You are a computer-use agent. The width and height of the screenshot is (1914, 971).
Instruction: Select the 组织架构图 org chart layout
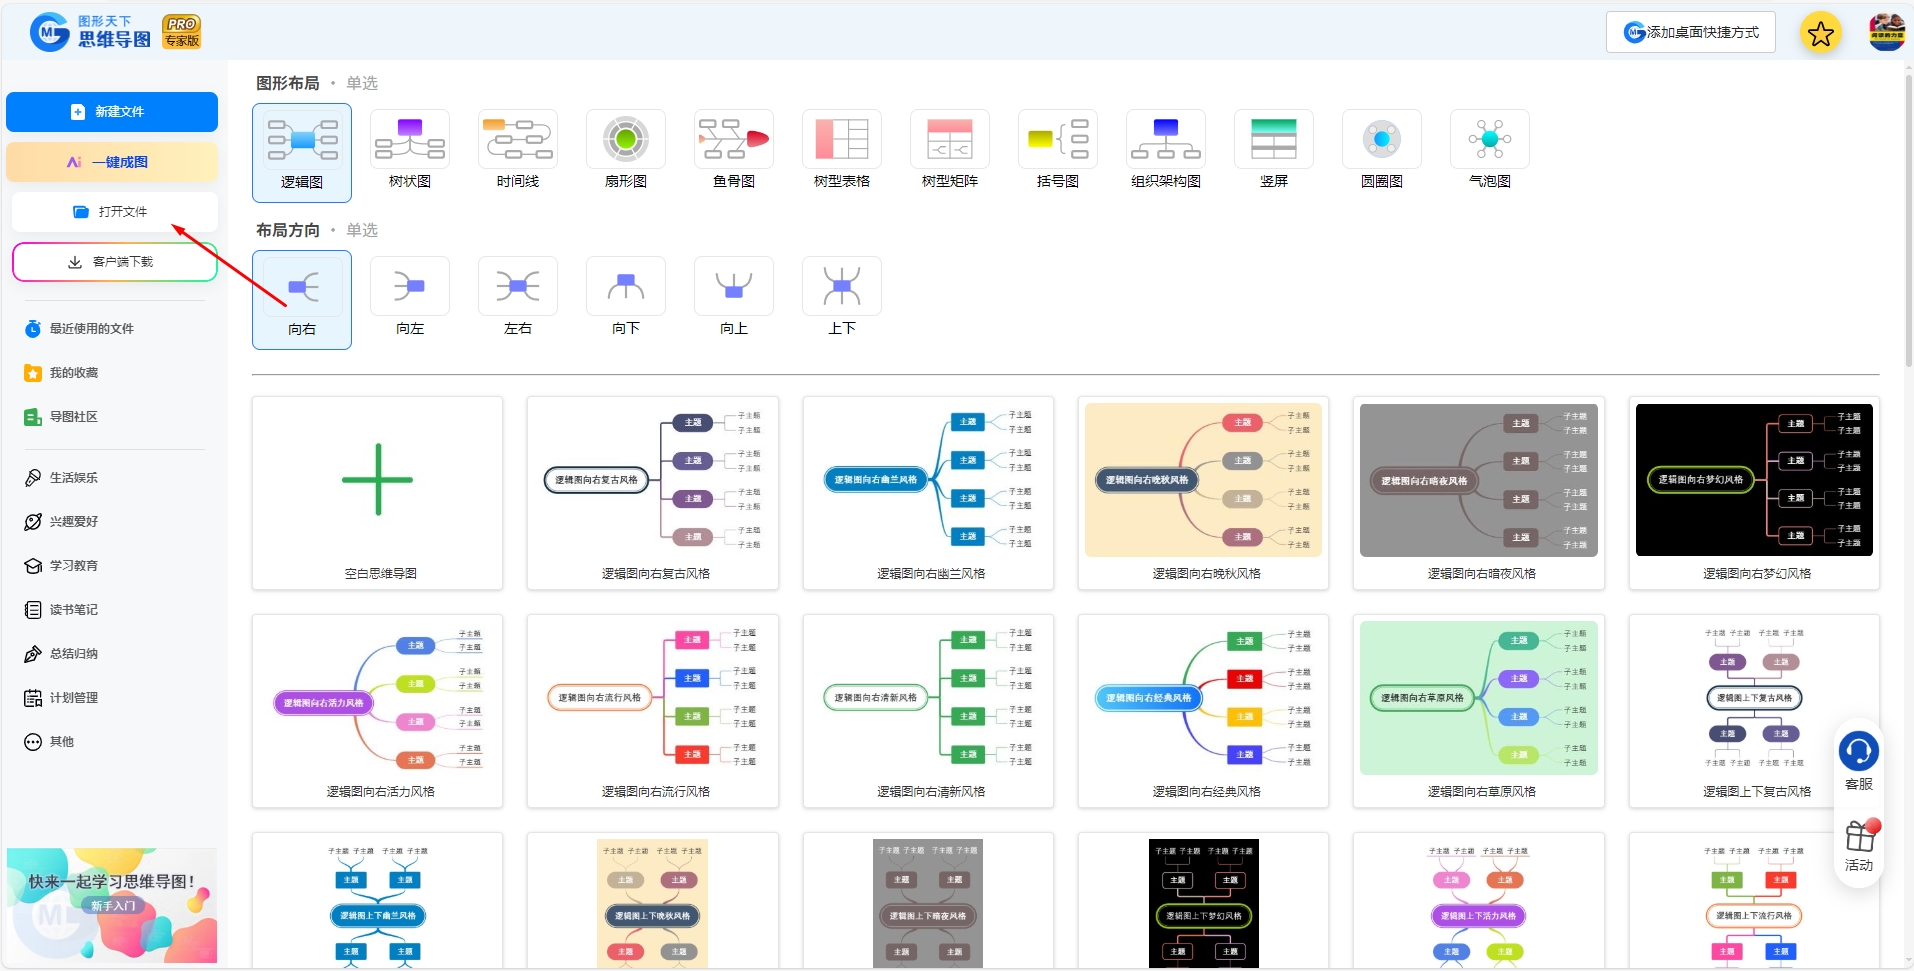click(x=1165, y=141)
